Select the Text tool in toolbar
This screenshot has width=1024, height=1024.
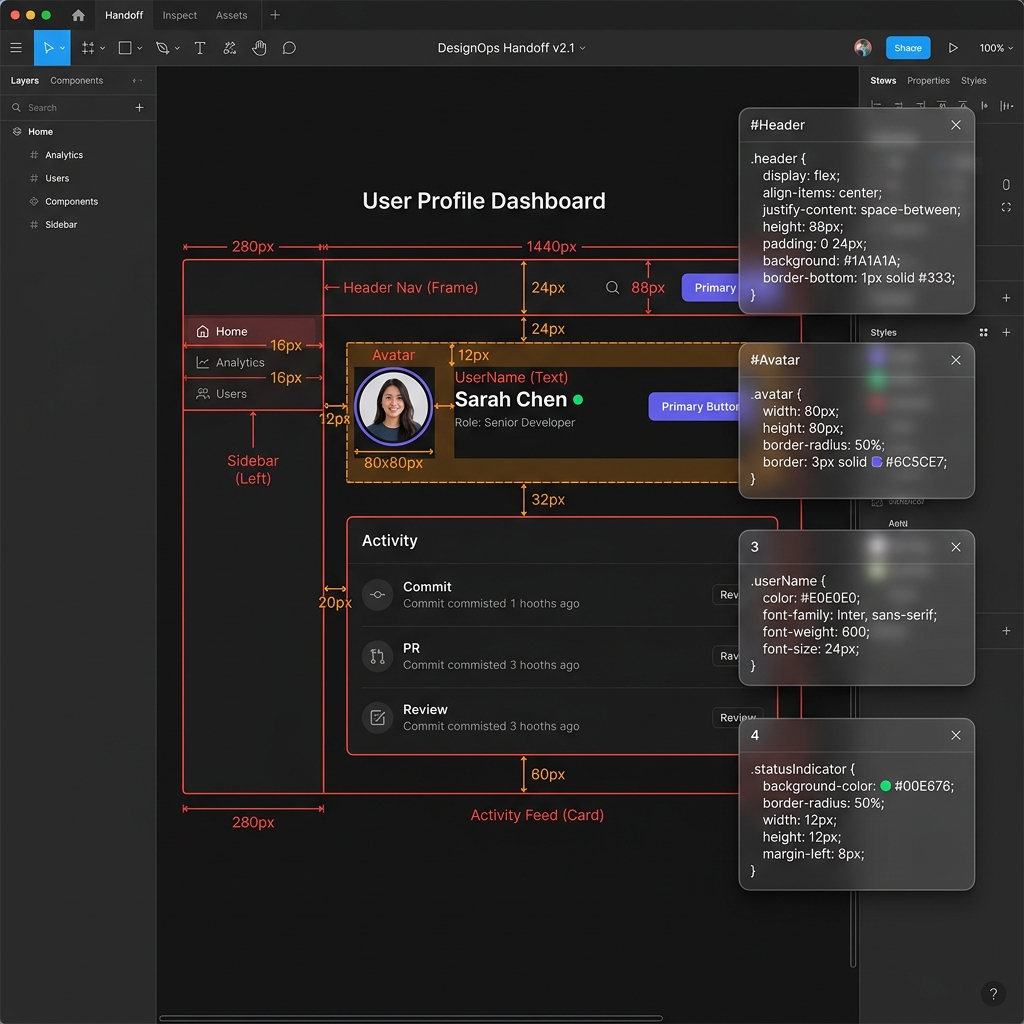(x=200, y=48)
